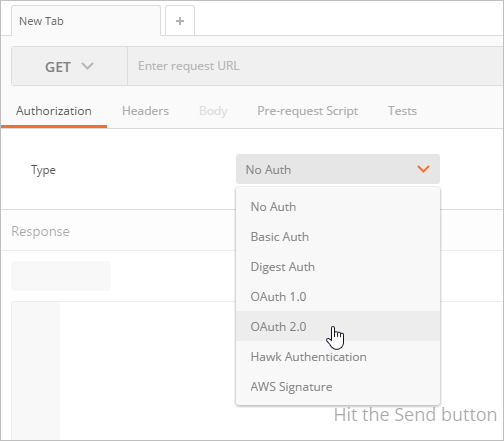Viewport: 504px width, 441px height.
Task: Go to Pre-request Script tab
Action: [x=307, y=111]
